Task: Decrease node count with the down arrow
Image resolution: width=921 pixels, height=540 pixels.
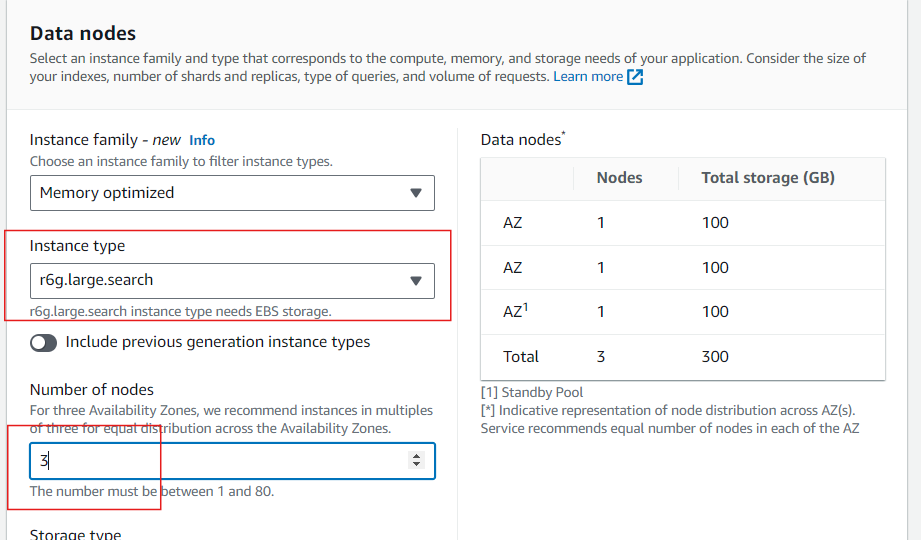Action: (x=417, y=466)
